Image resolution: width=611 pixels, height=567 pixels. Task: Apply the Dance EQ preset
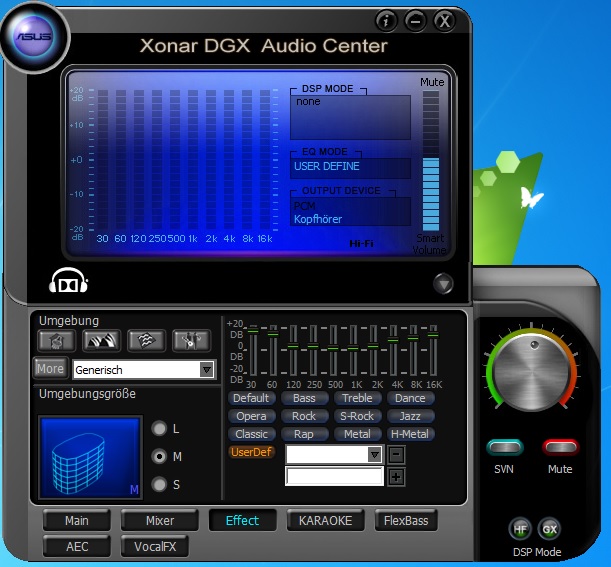click(410, 398)
